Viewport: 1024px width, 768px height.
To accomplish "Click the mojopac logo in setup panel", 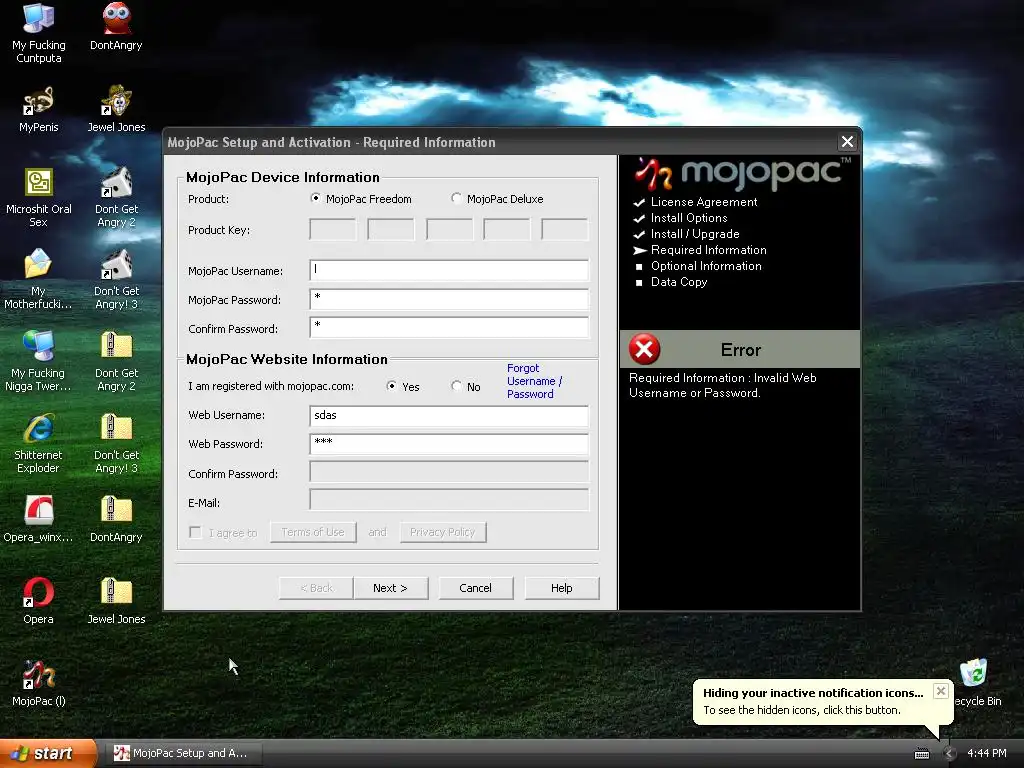I will click(x=743, y=172).
